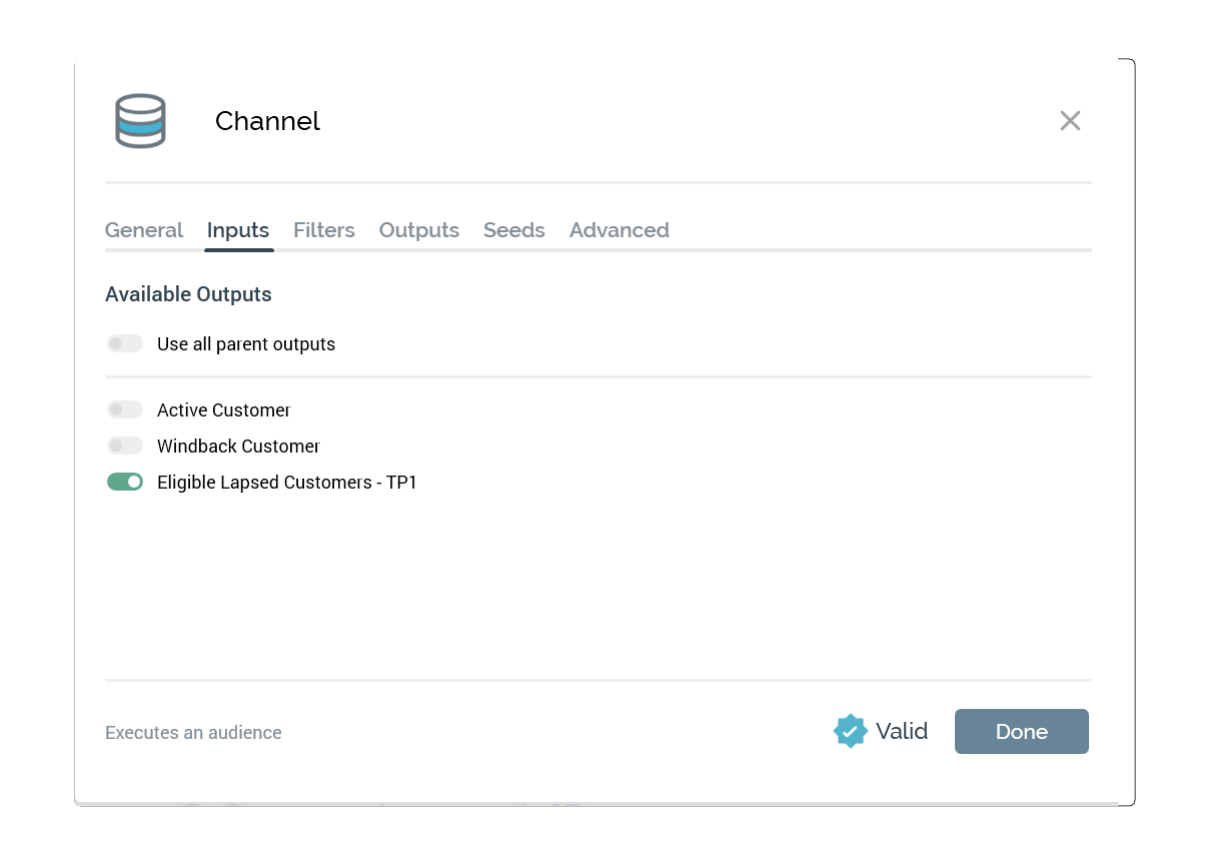The image size is (1210, 866).
Task: Go to the Outputs tab
Action: pos(419,230)
